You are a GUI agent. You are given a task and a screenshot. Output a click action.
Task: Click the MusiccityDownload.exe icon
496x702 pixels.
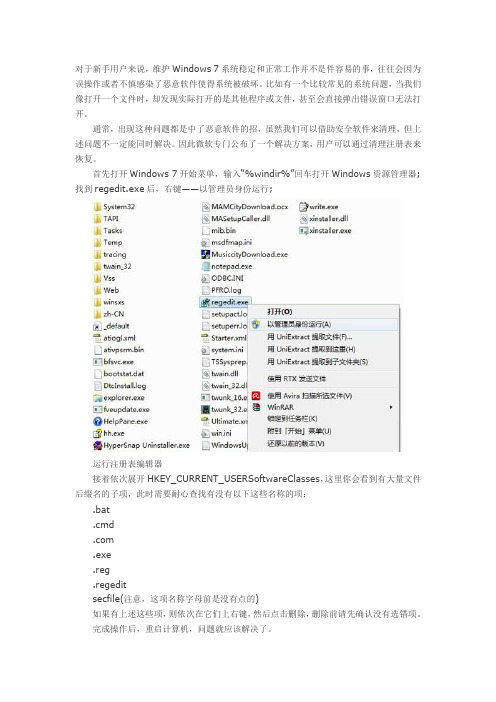(205, 254)
